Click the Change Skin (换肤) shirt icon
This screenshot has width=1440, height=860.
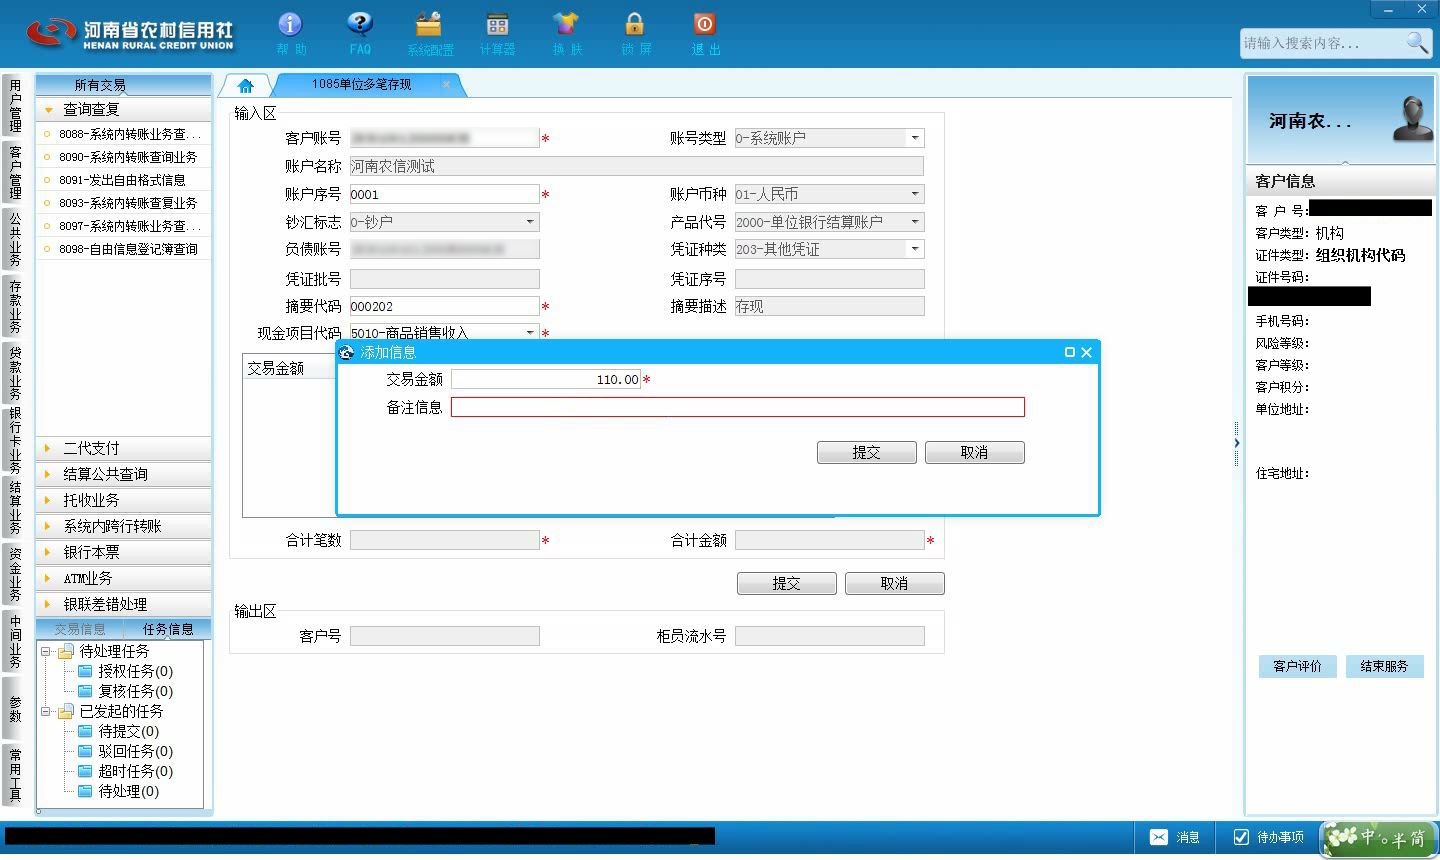click(x=566, y=24)
